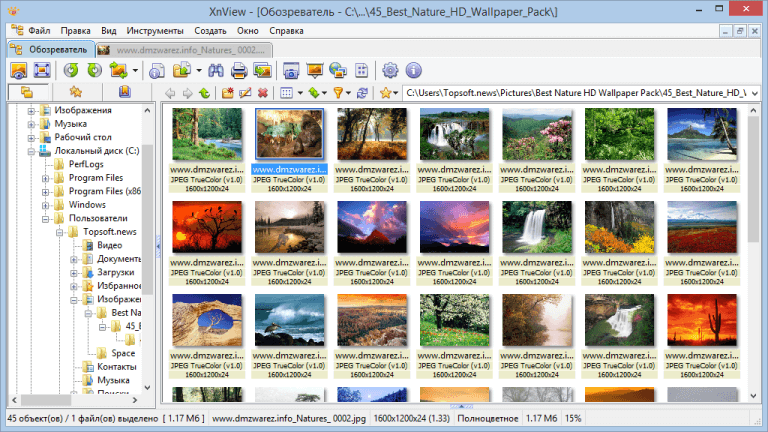Click thumbnail pane scroll down arrow
768x432 pixels.
tap(753, 396)
